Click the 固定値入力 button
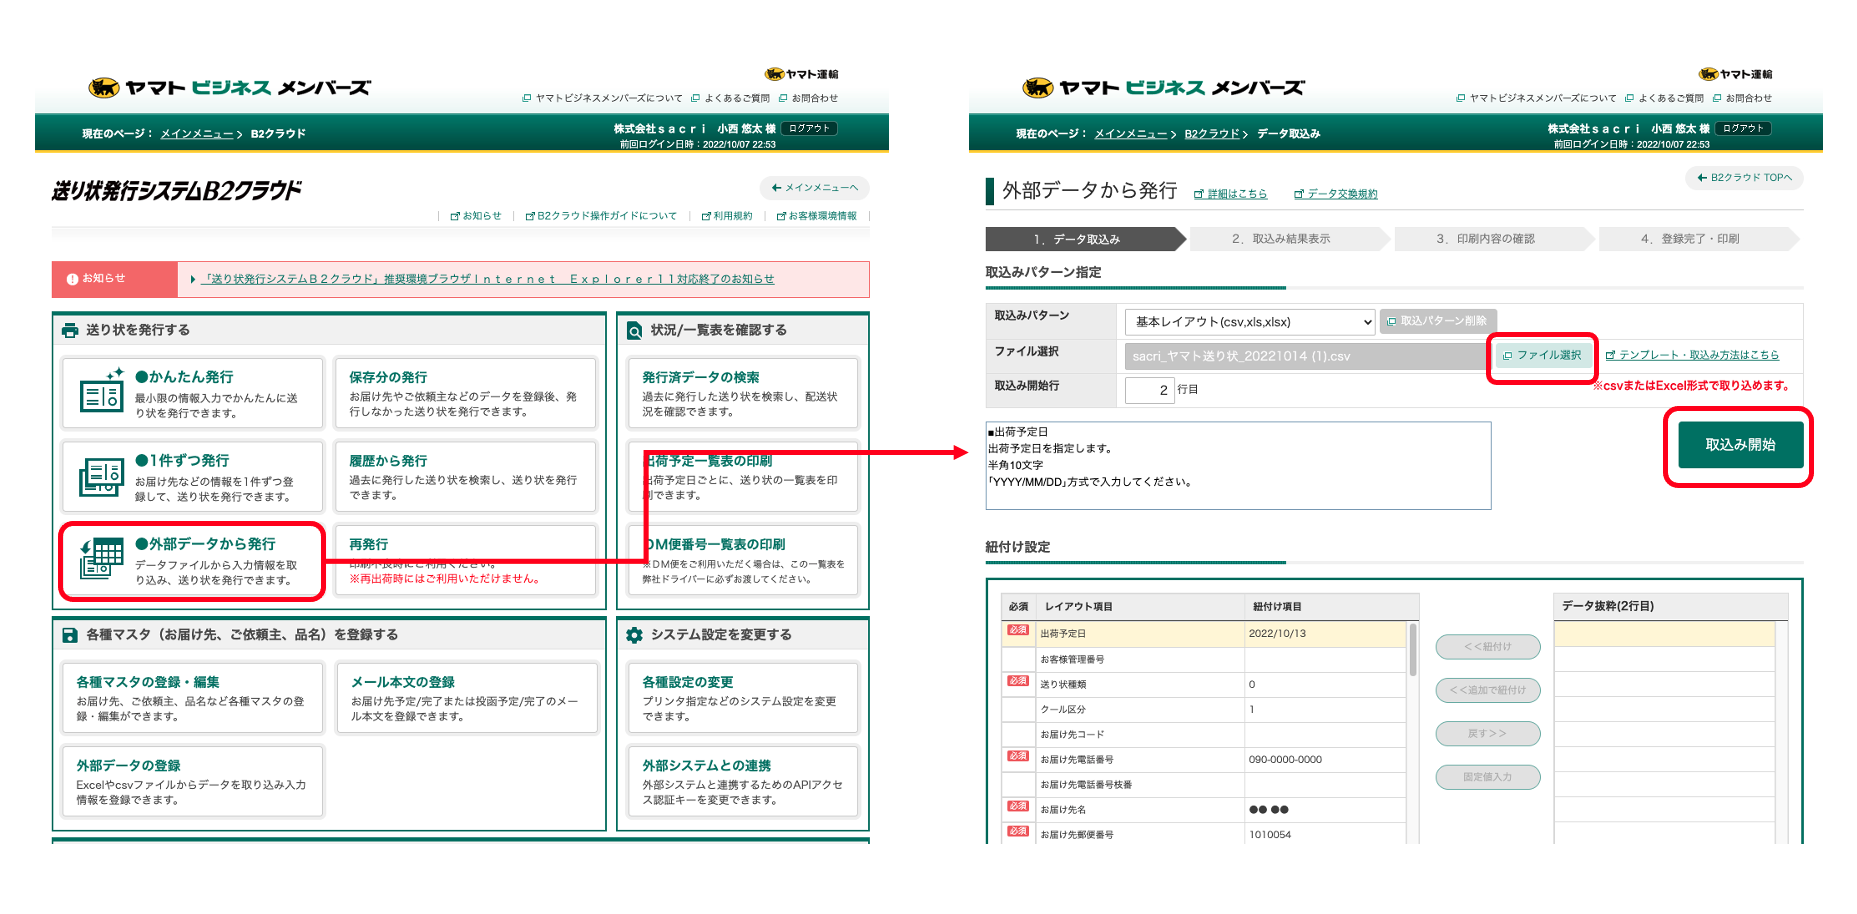This screenshot has height=914, width=1857. pyautogui.click(x=1488, y=777)
